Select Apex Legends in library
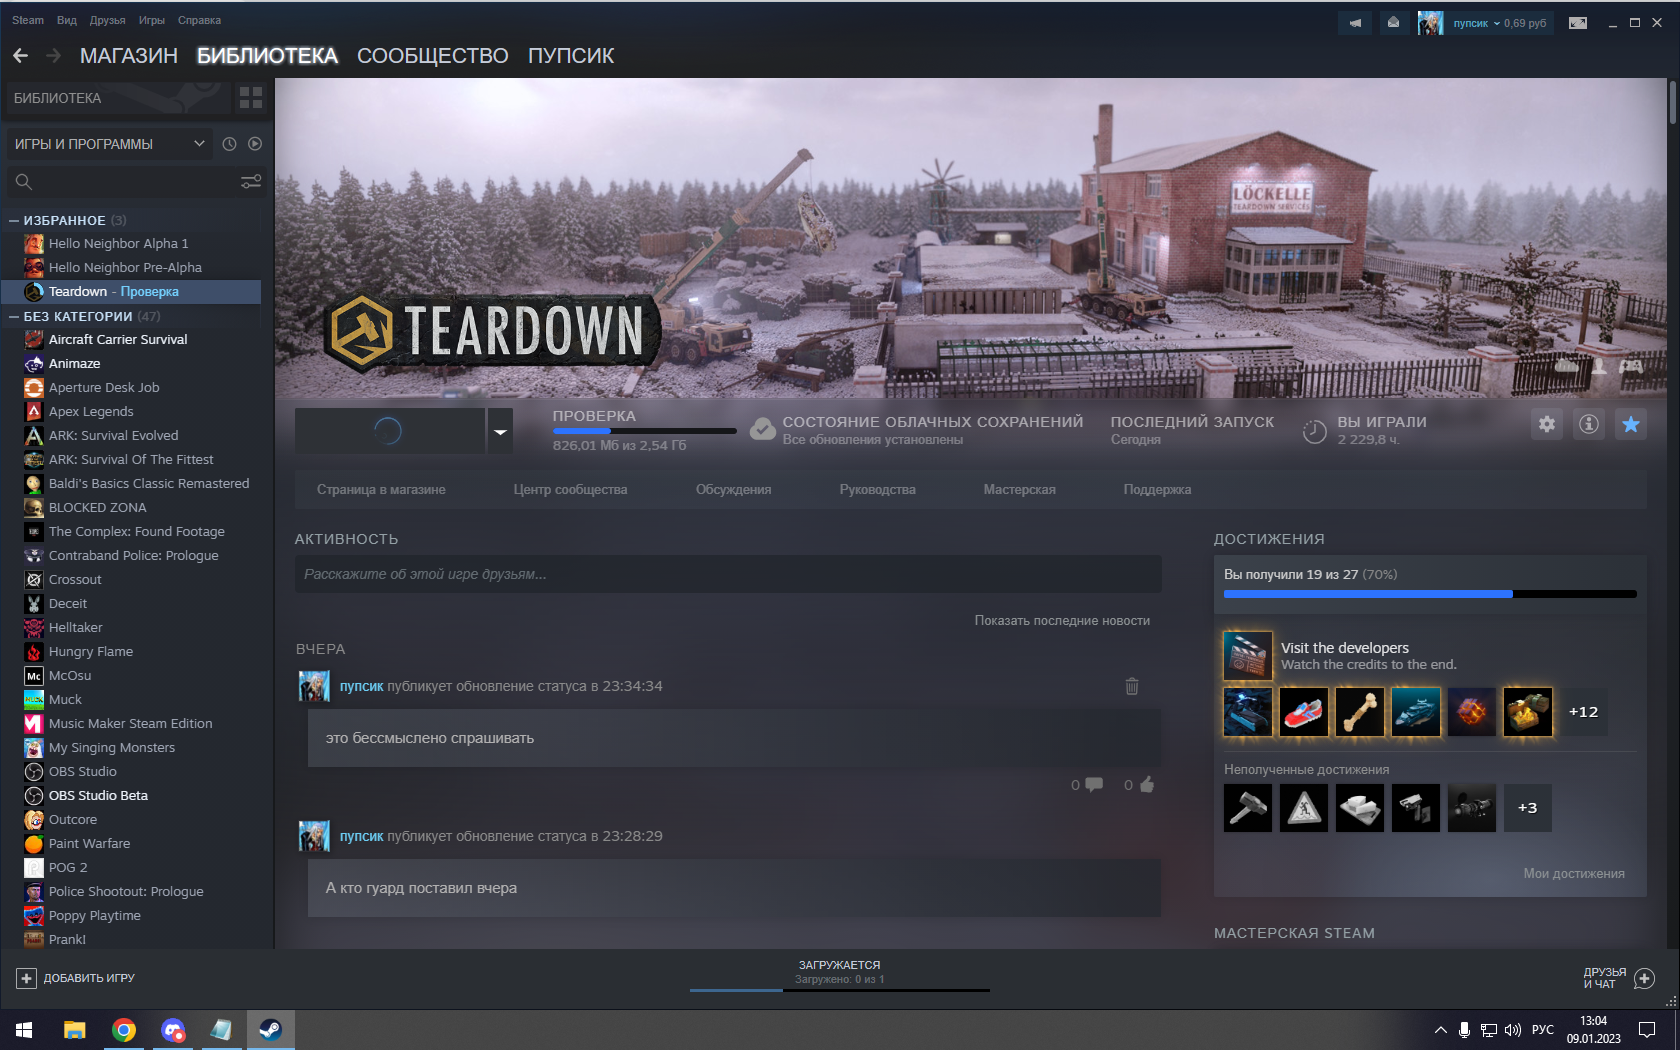Image resolution: width=1680 pixels, height=1050 pixels. point(91,411)
